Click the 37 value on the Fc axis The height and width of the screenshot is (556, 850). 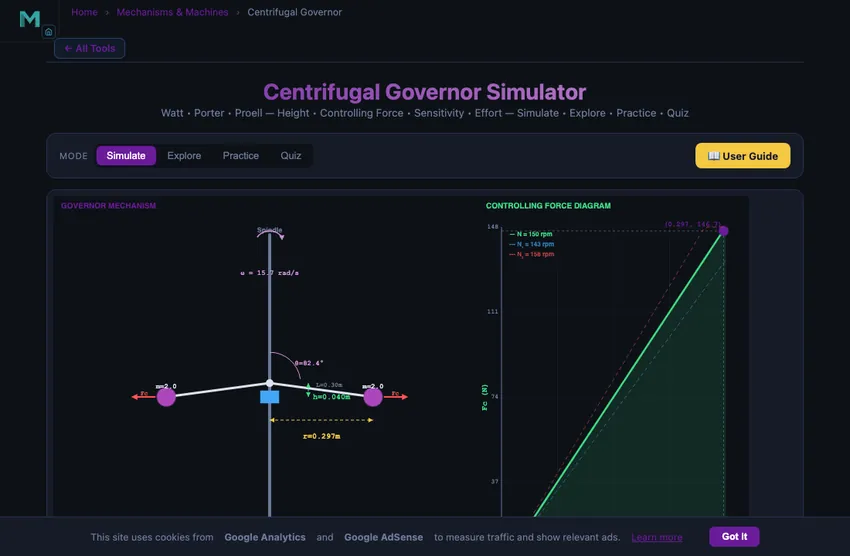(x=494, y=481)
